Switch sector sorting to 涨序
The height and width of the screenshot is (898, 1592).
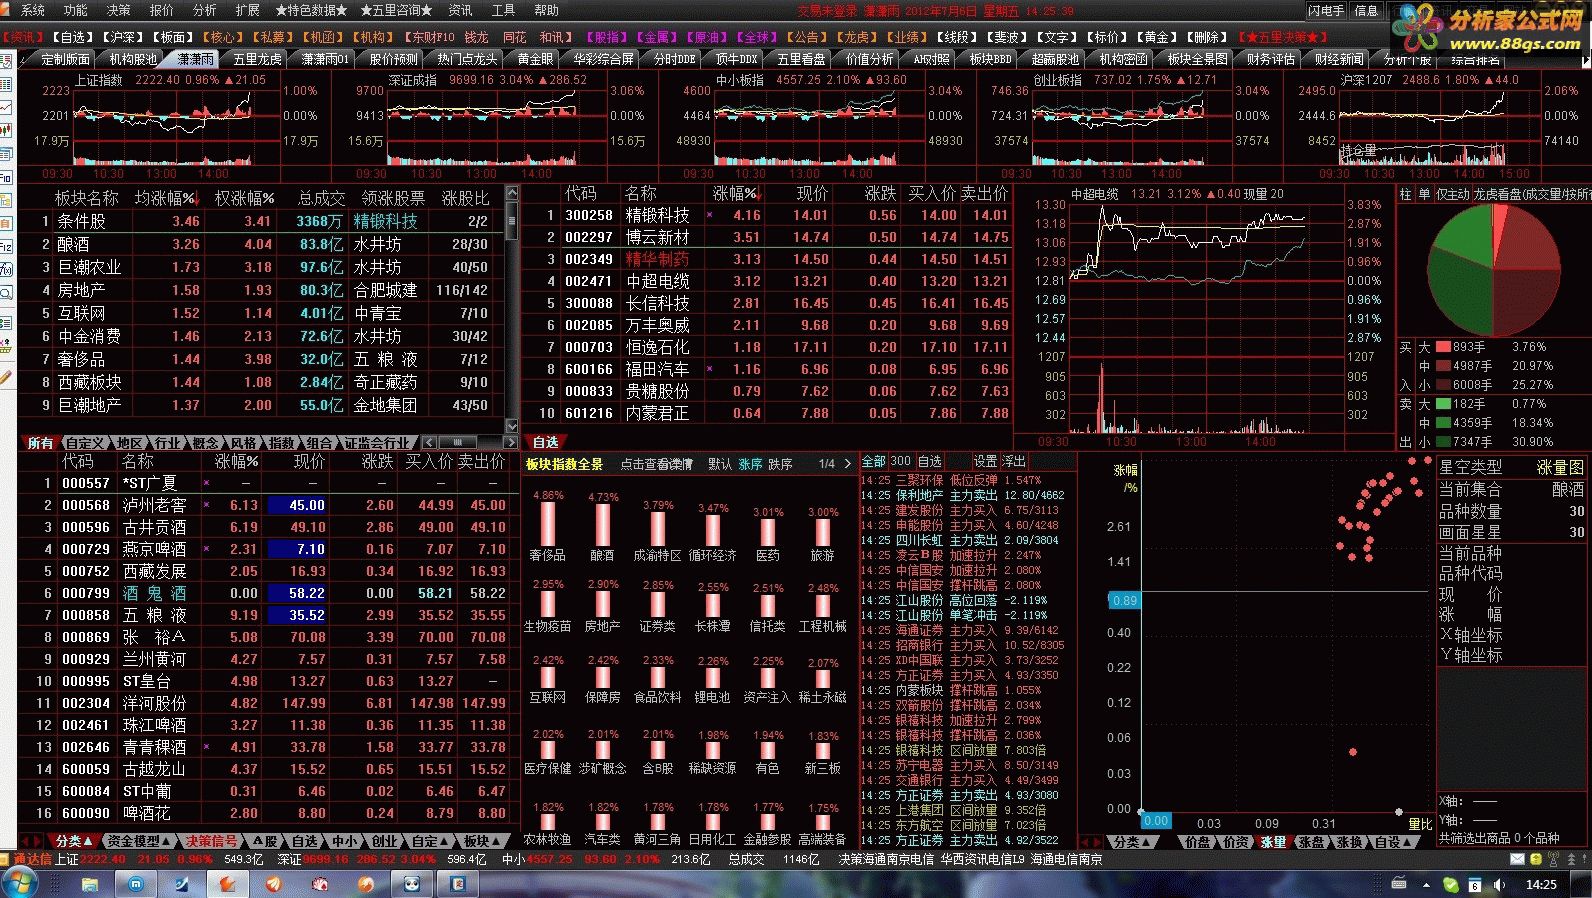tap(750, 464)
